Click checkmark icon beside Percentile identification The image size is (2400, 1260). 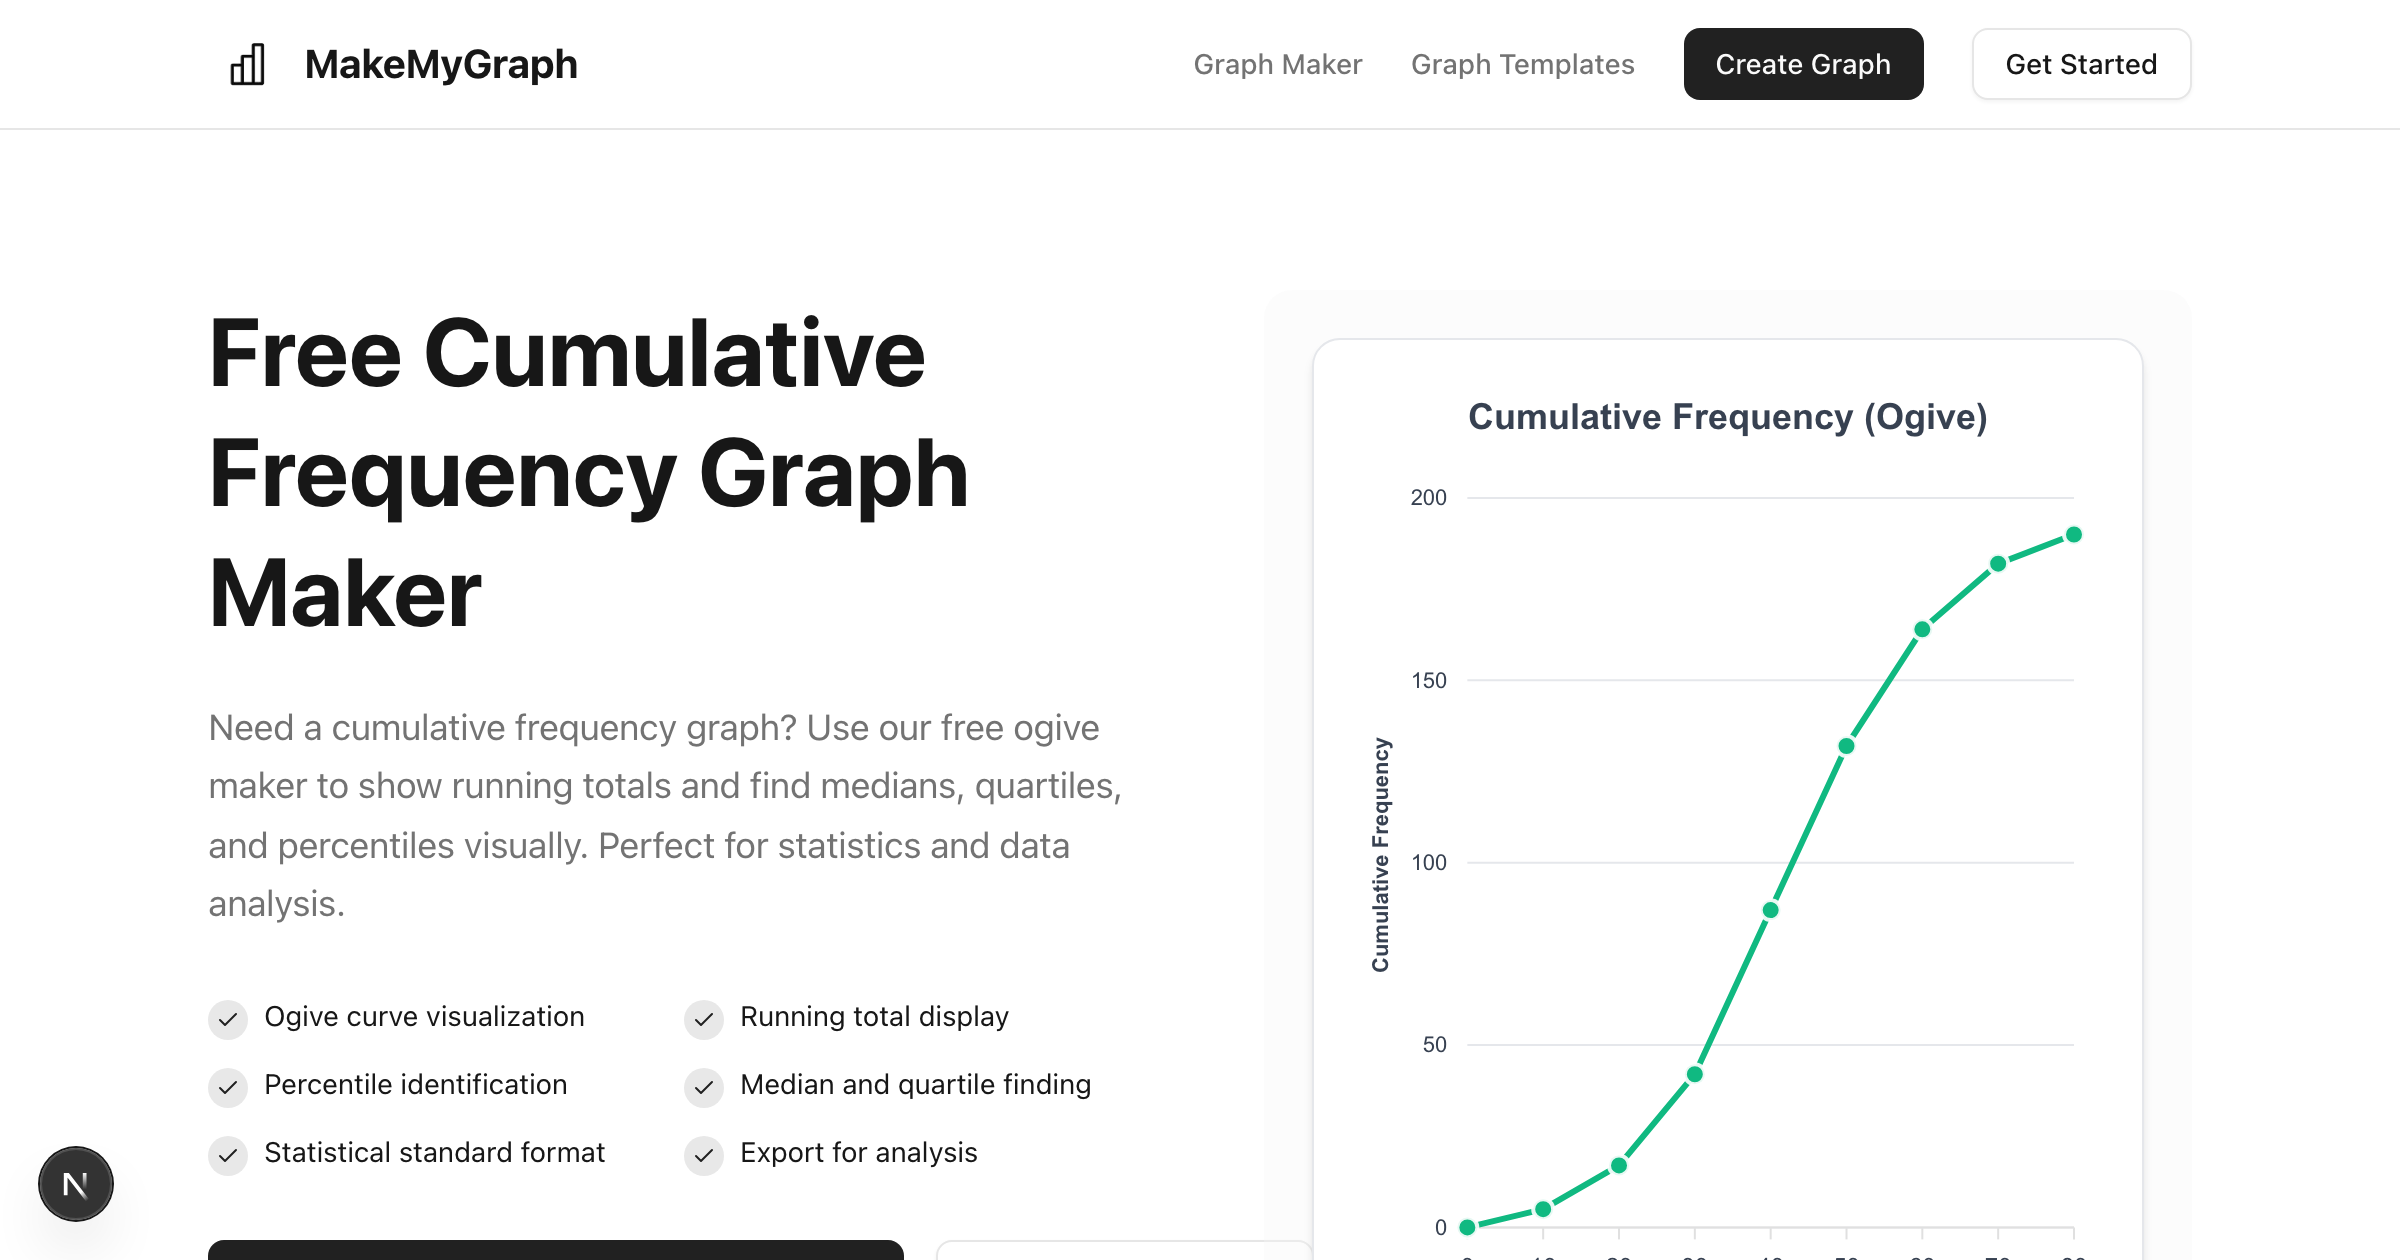(228, 1087)
